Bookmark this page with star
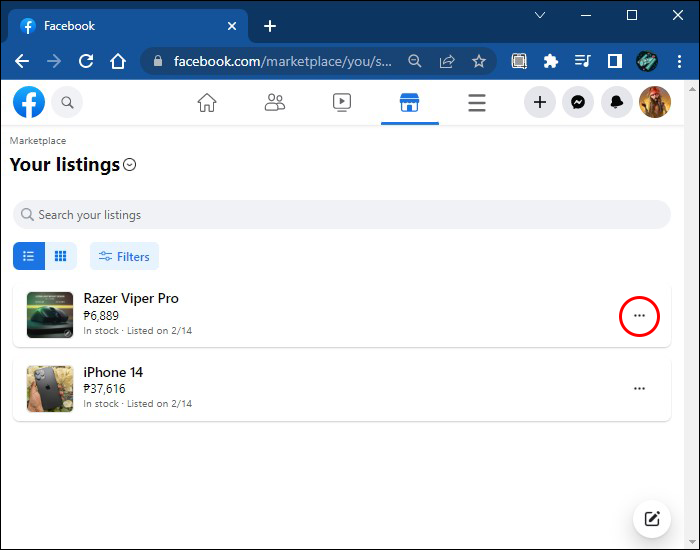Screen dimensions: 700x550 (x=479, y=61)
